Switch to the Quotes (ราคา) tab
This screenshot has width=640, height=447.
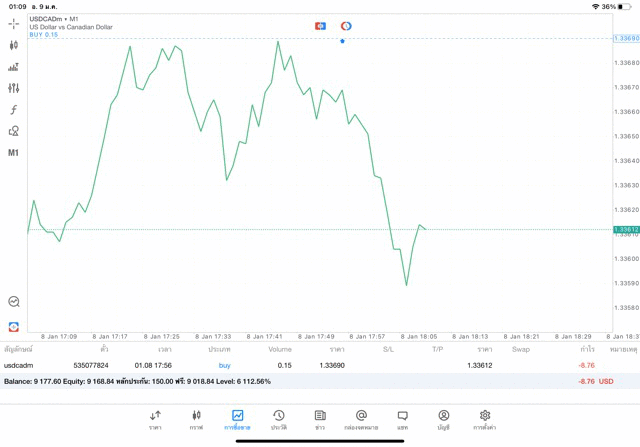(x=155, y=419)
